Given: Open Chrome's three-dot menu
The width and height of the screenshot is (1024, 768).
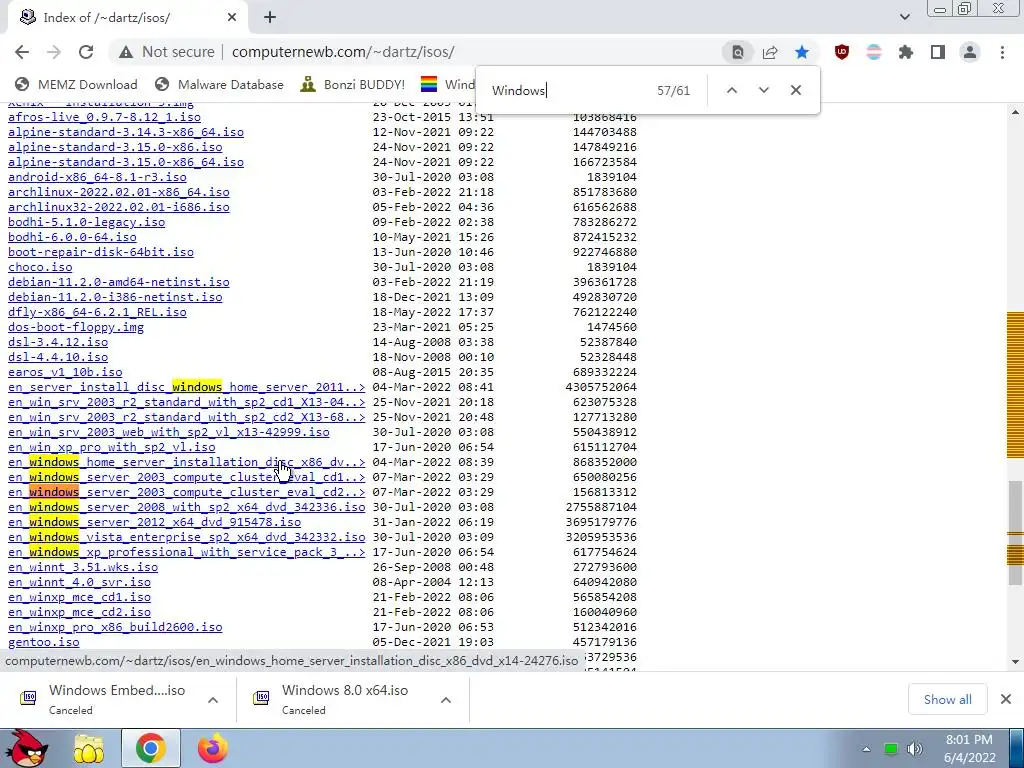Looking at the screenshot, I should tap(1002, 52).
